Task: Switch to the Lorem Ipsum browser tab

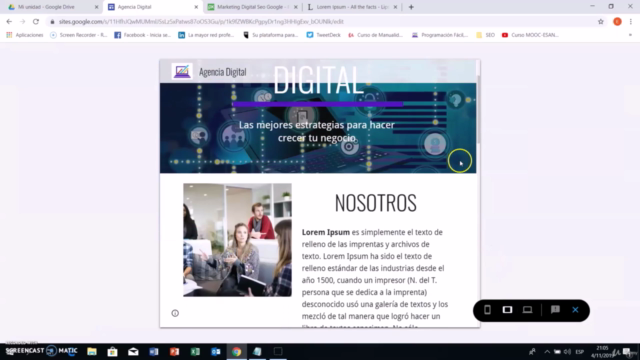Action: tap(352, 7)
